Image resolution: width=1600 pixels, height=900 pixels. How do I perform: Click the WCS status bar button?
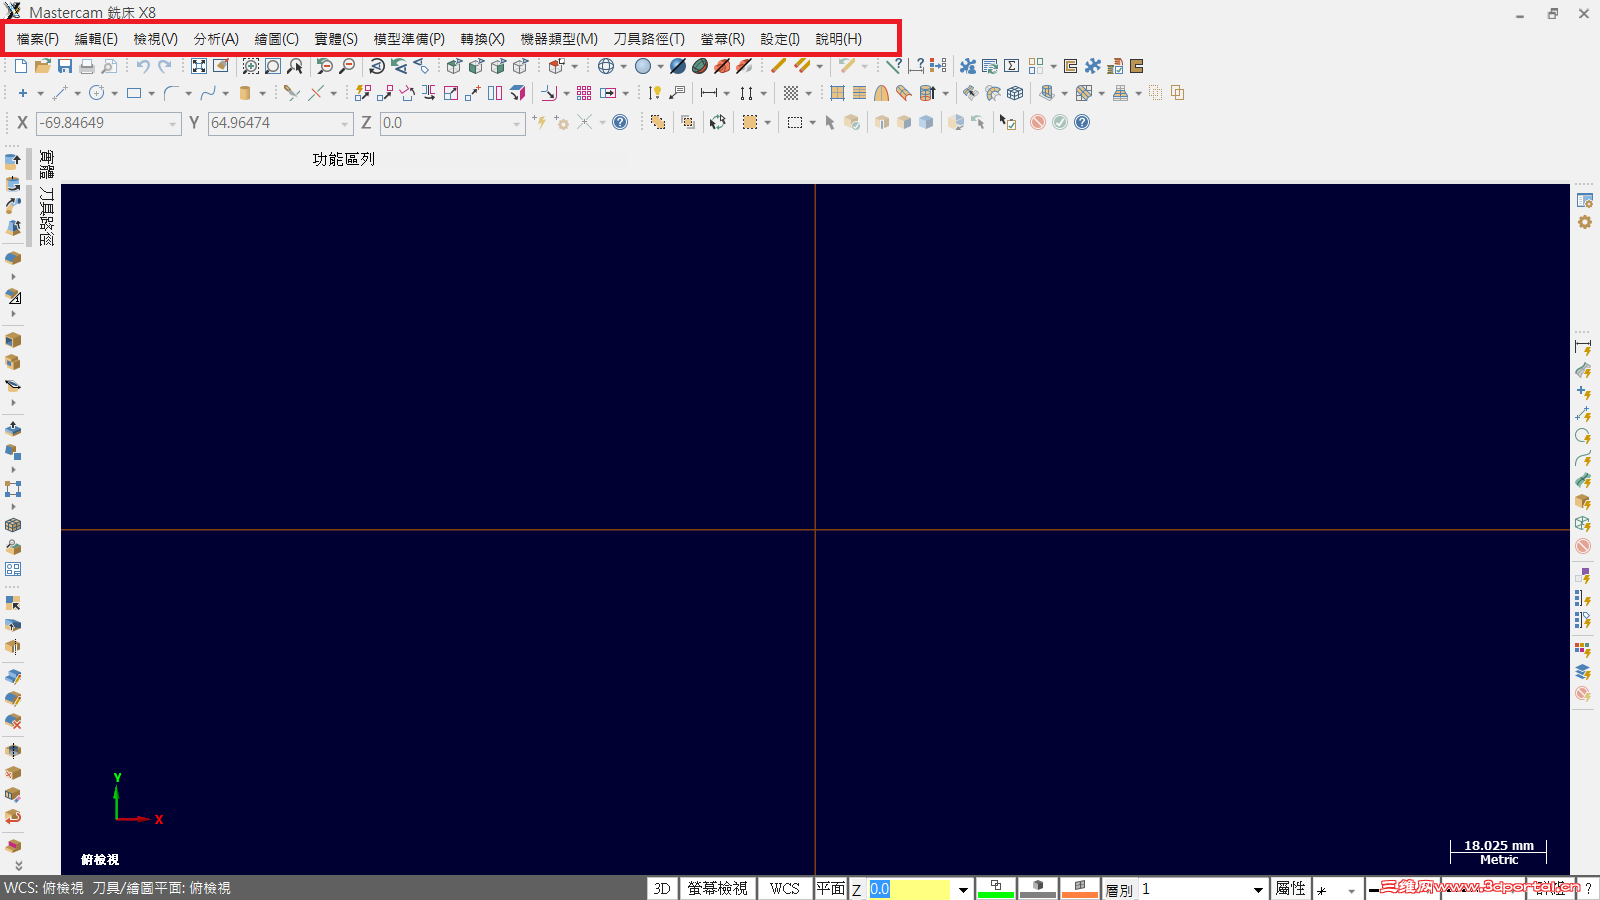(785, 888)
